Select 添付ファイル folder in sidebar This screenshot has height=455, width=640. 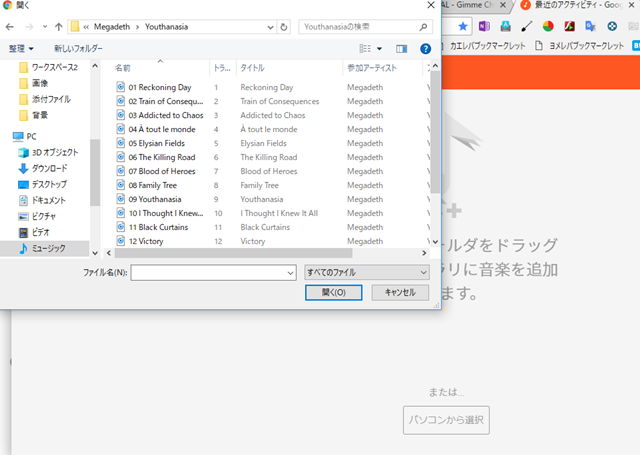[45, 99]
